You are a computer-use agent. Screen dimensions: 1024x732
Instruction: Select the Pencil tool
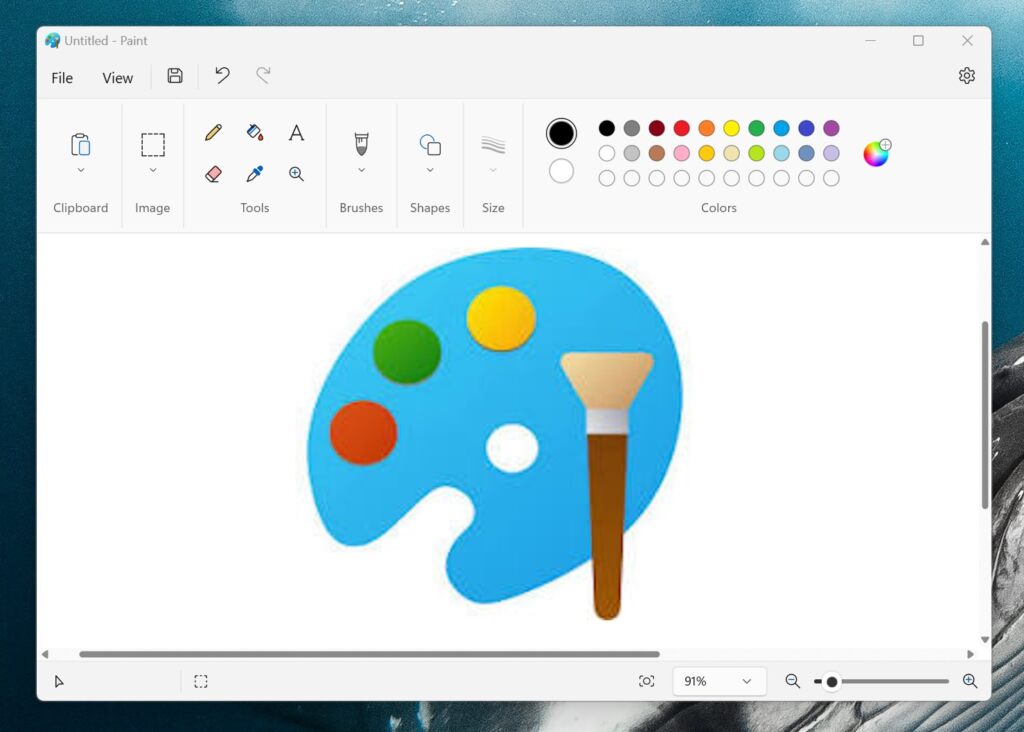tap(213, 131)
